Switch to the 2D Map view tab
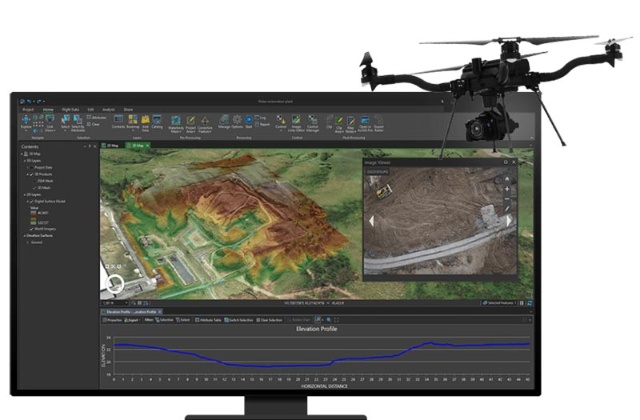Screen dimensions: 640x420 (x=110, y=145)
